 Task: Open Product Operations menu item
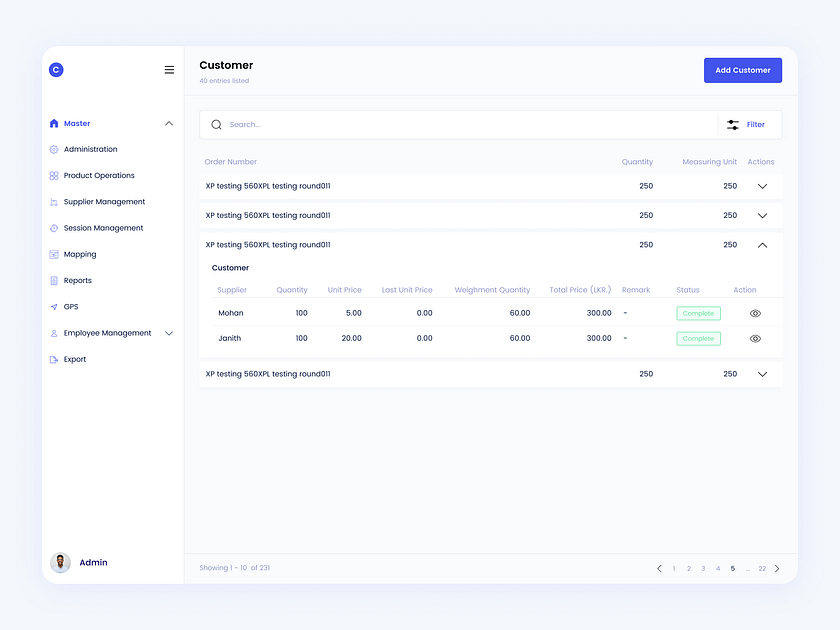(x=99, y=176)
